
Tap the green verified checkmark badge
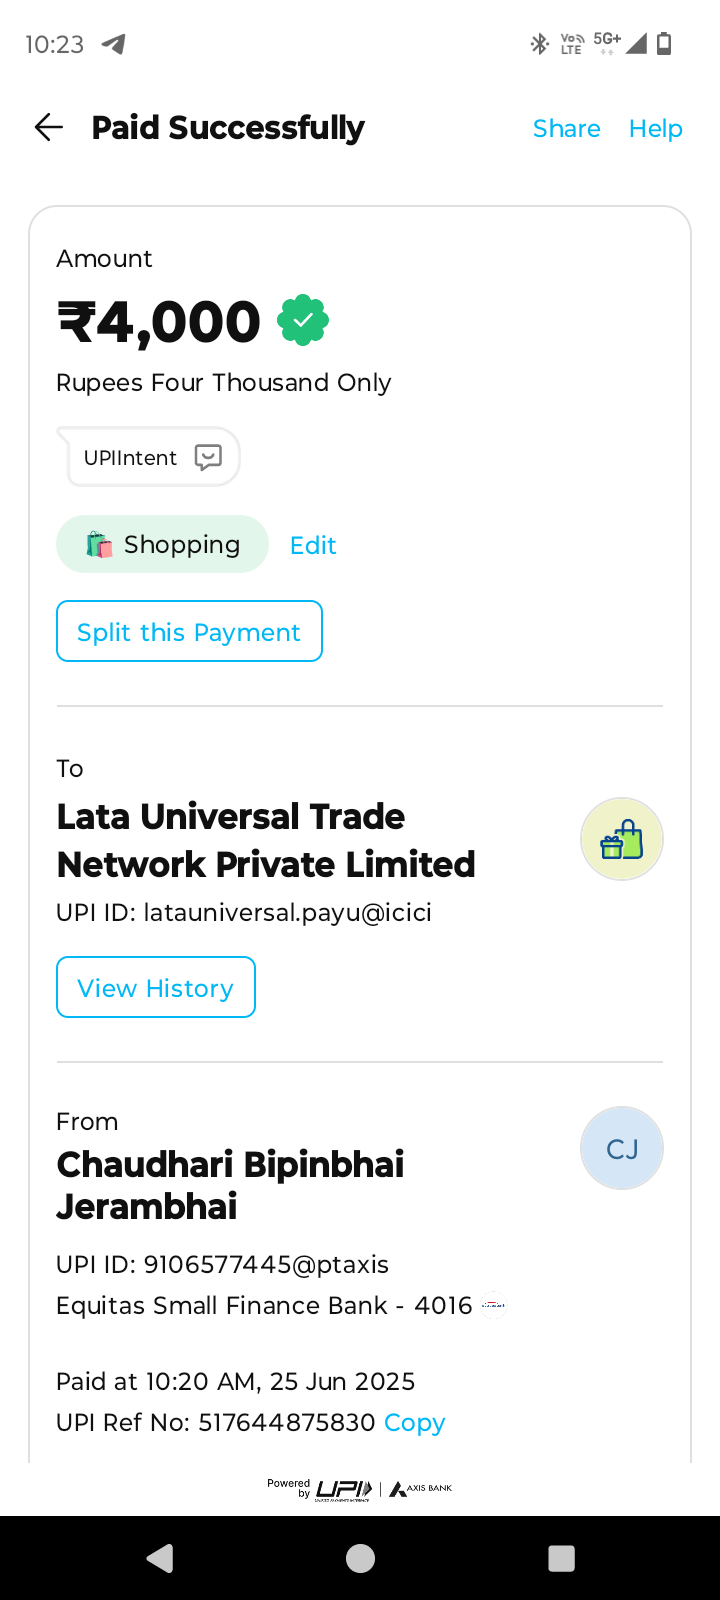point(303,321)
